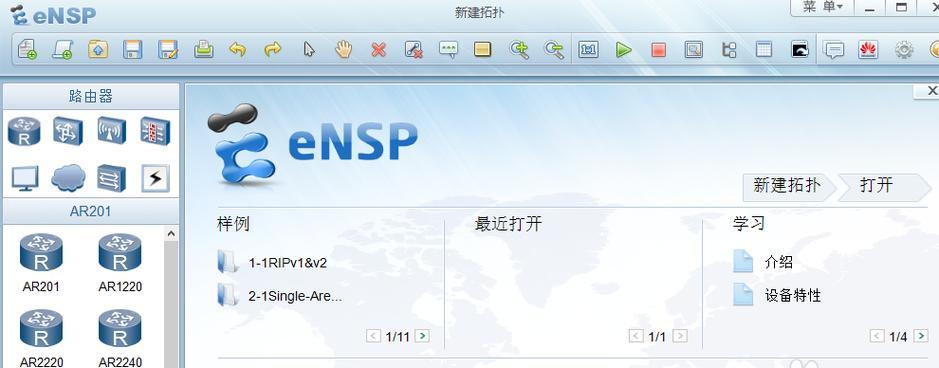Click the Save As icon with pencil
The image size is (939, 368).
point(168,49)
